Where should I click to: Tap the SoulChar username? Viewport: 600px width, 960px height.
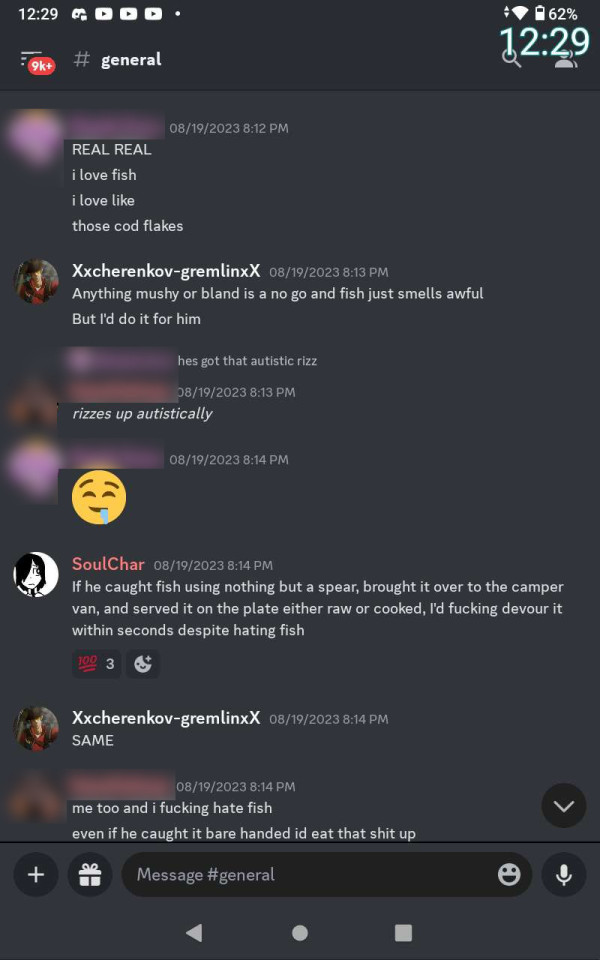(x=108, y=564)
